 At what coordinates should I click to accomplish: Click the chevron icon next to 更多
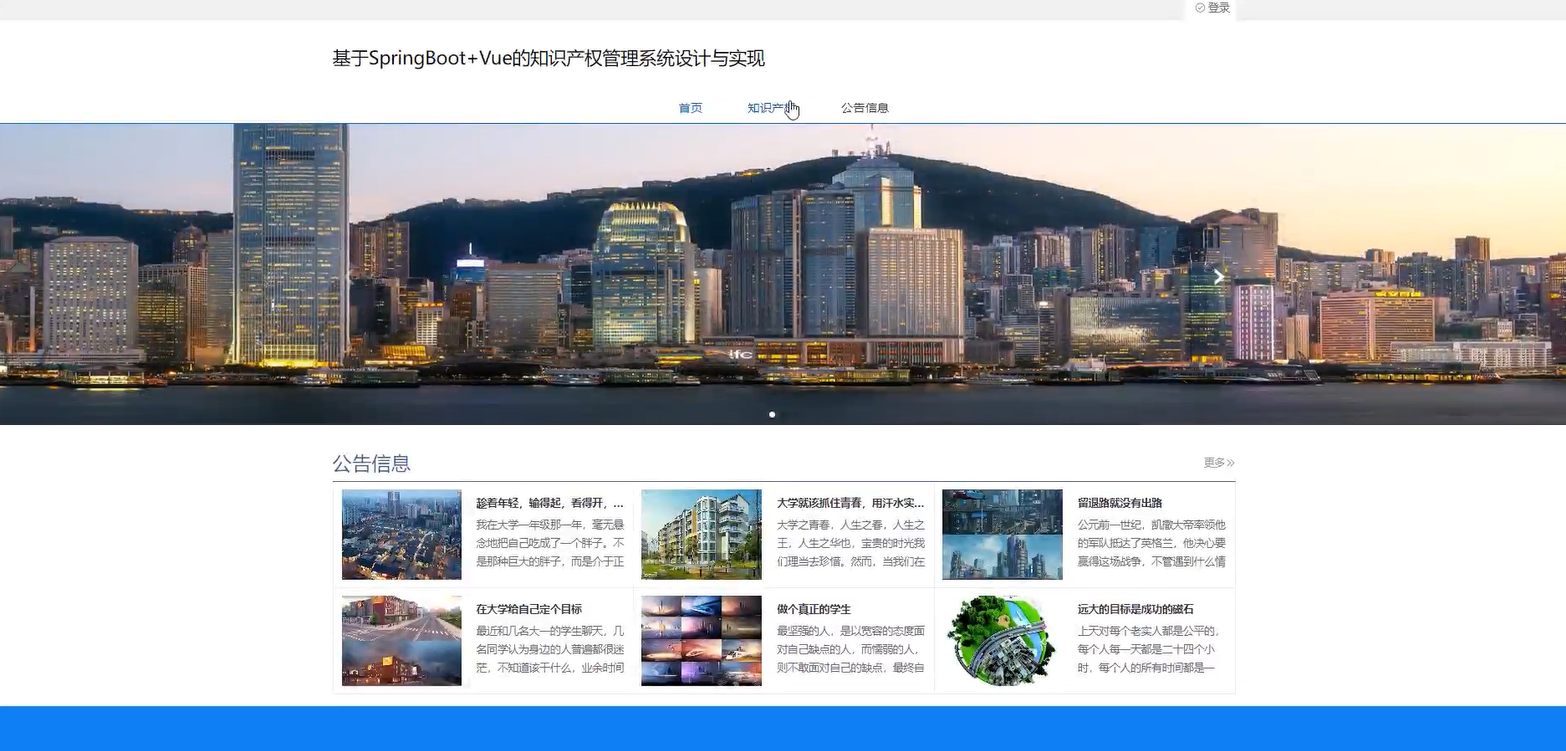pos(1231,462)
